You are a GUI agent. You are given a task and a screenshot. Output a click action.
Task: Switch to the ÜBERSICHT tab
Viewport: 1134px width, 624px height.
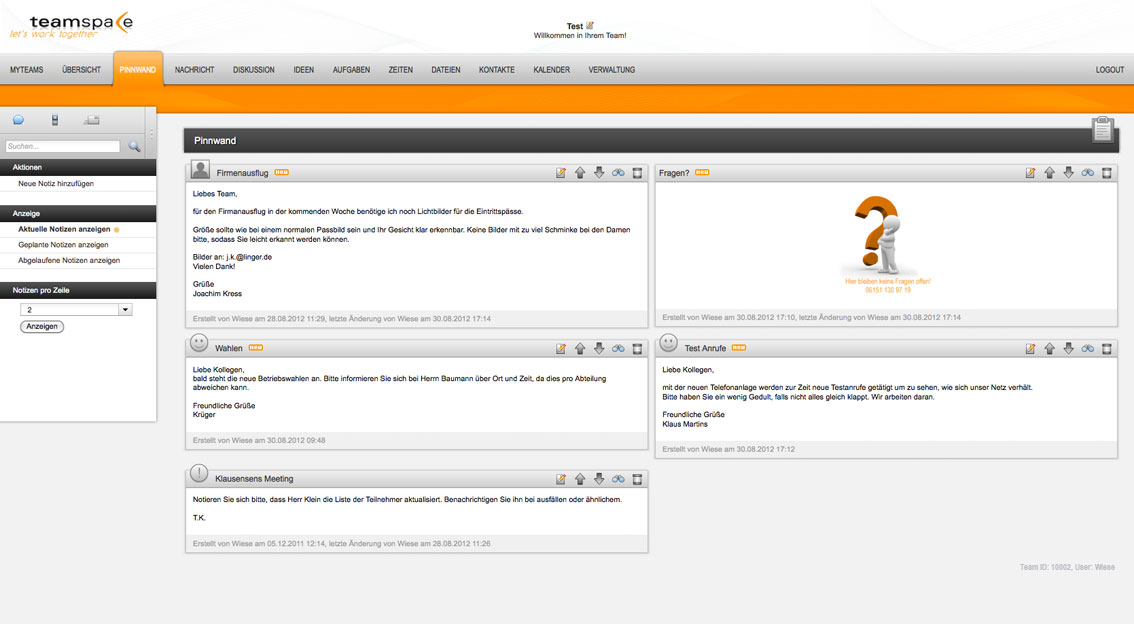pos(82,70)
